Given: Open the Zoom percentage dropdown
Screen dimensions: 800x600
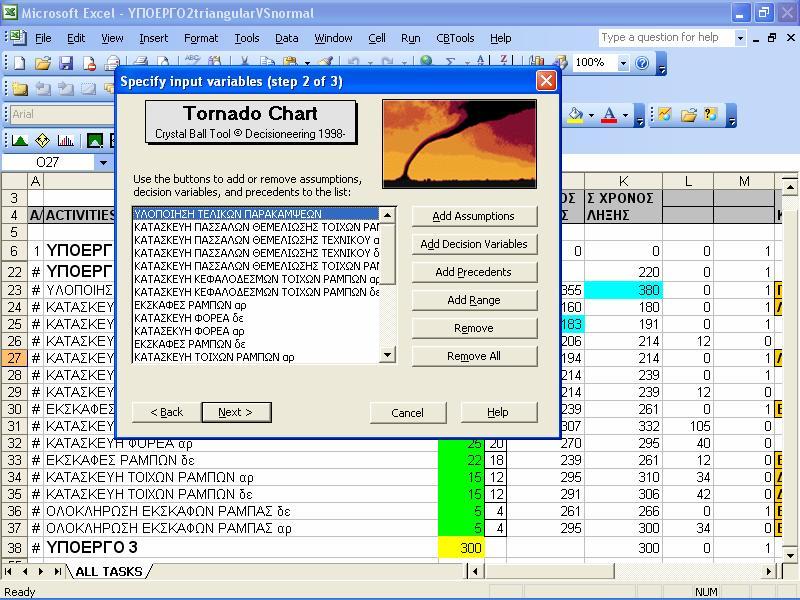Looking at the screenshot, I should click(623, 63).
